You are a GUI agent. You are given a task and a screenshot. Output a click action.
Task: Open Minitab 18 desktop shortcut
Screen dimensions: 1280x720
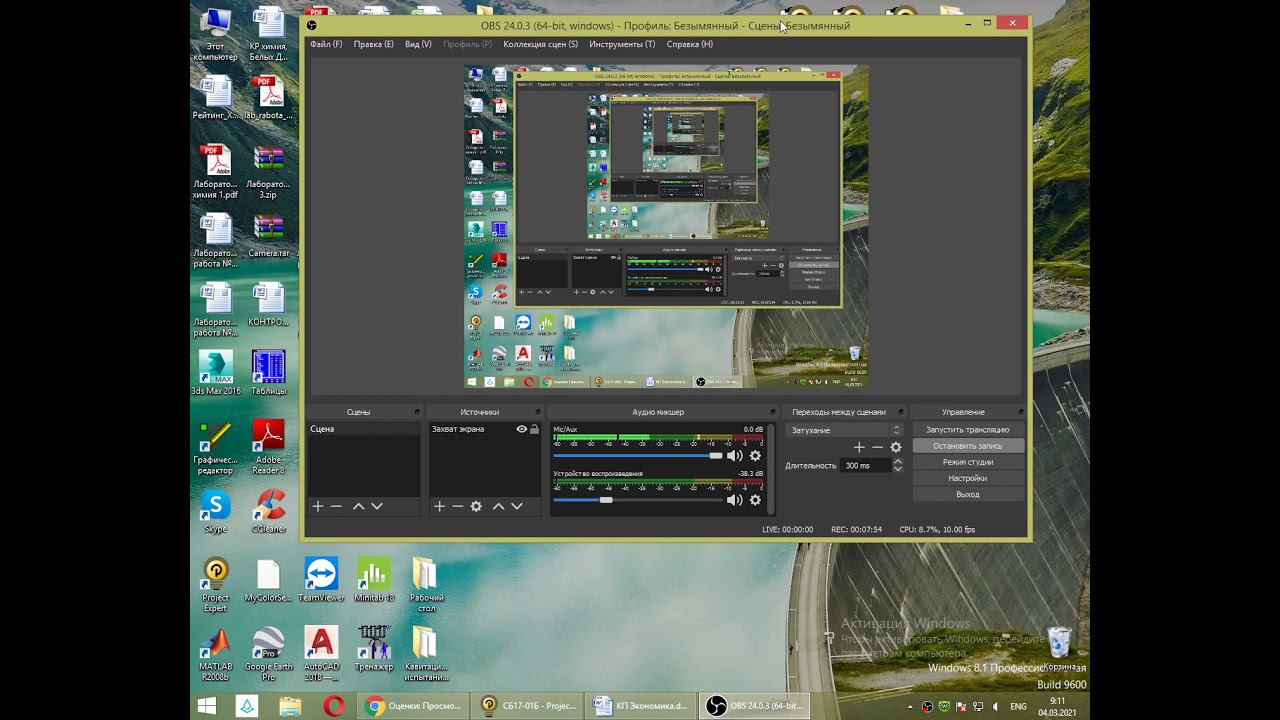click(x=374, y=580)
